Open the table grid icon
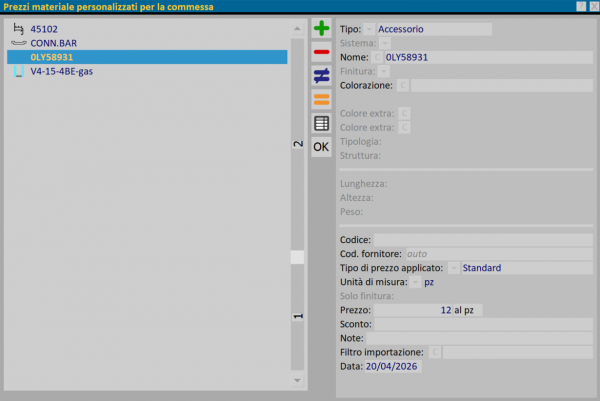The width and height of the screenshot is (600, 401). point(321,123)
